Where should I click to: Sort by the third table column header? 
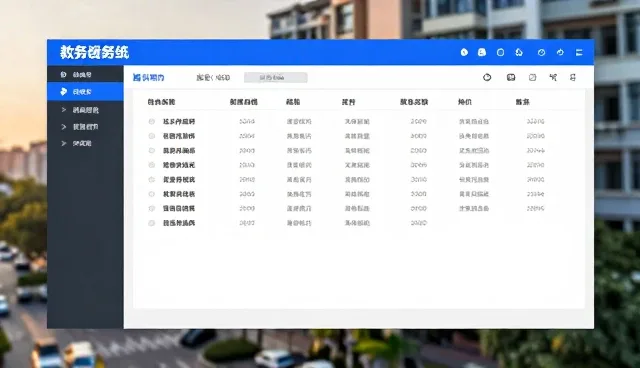tap(293, 102)
